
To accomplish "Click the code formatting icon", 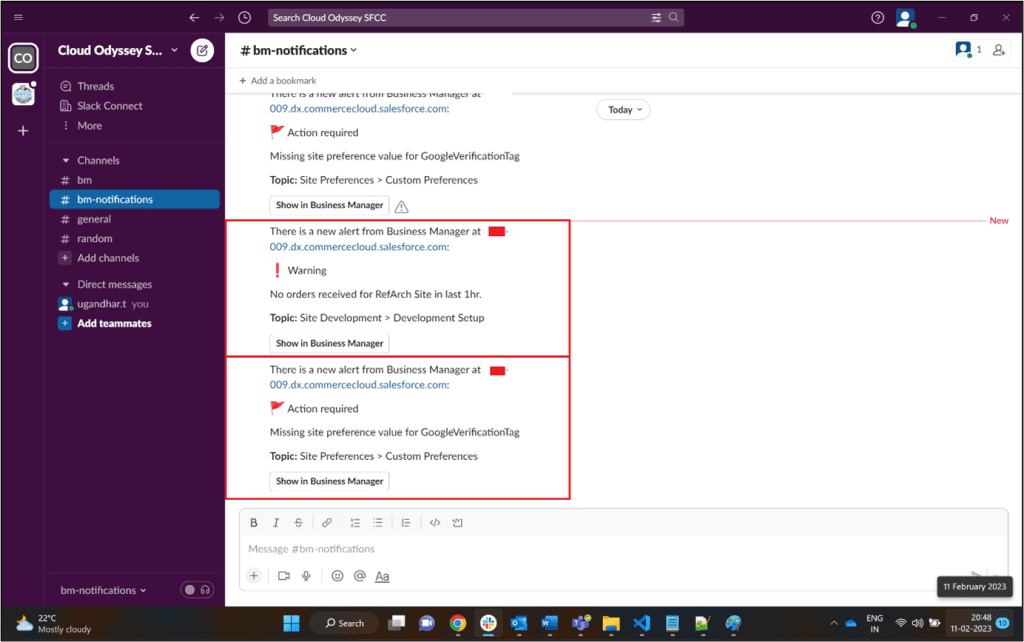I will coord(434,522).
